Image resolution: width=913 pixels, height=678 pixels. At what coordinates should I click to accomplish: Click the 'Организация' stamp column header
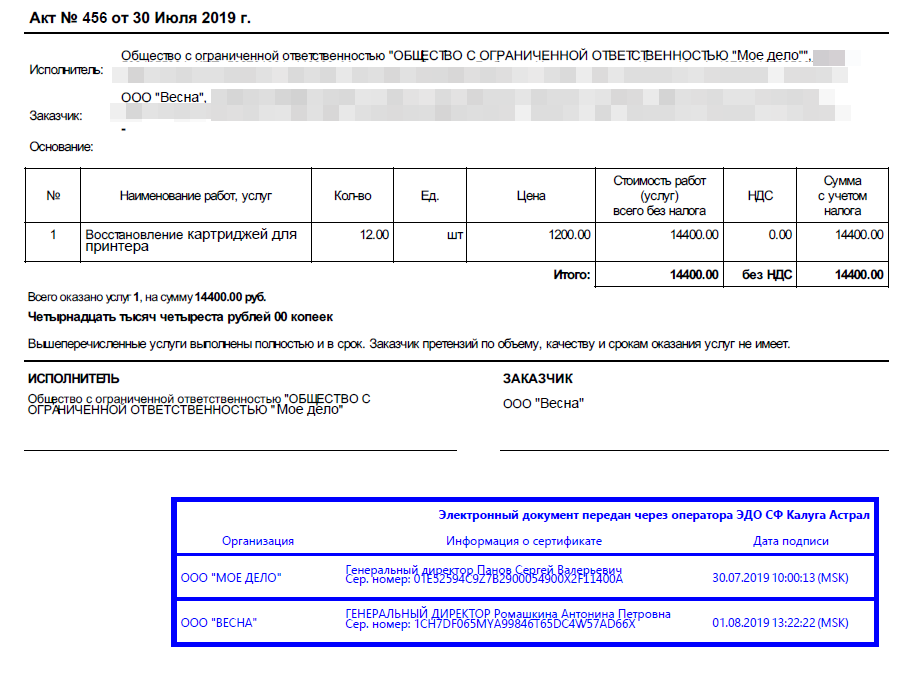pyautogui.click(x=257, y=541)
